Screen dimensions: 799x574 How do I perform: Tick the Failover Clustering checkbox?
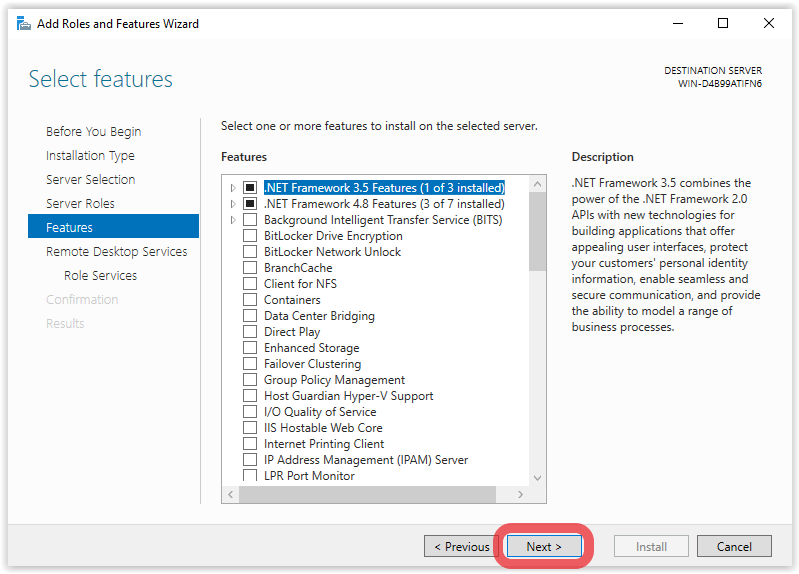click(x=250, y=364)
